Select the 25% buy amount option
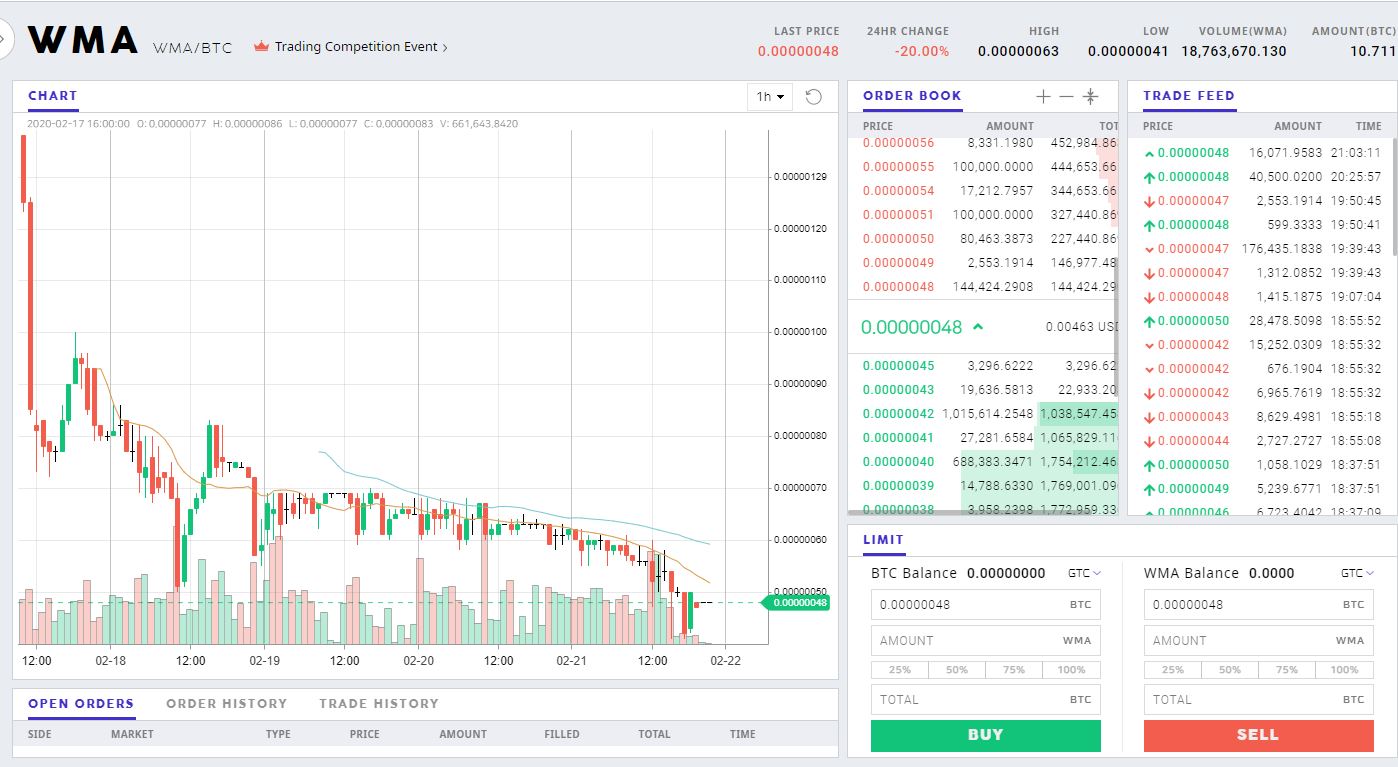Image resolution: width=1398 pixels, height=767 pixels. 899,669
